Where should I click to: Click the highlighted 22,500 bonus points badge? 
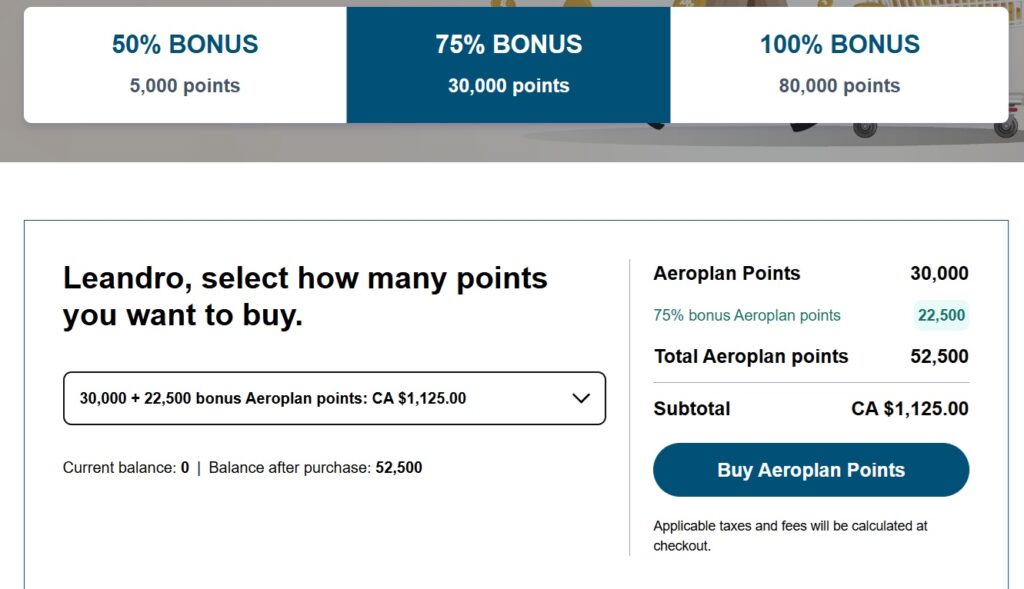pyautogui.click(x=941, y=315)
